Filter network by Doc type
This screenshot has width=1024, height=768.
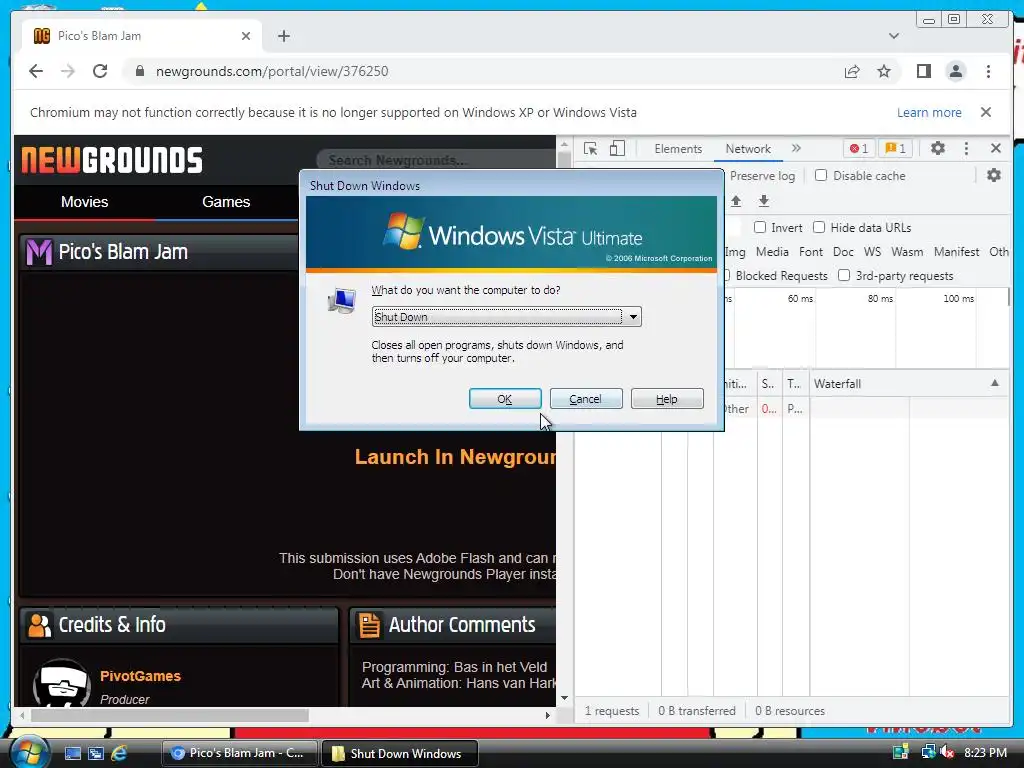pyautogui.click(x=842, y=251)
